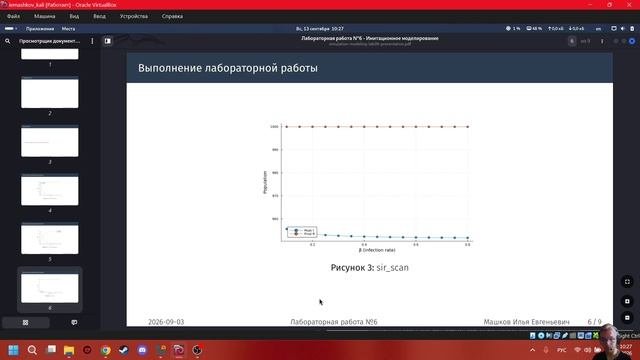Click the VirtualBox optical disk status icon

(541, 336)
